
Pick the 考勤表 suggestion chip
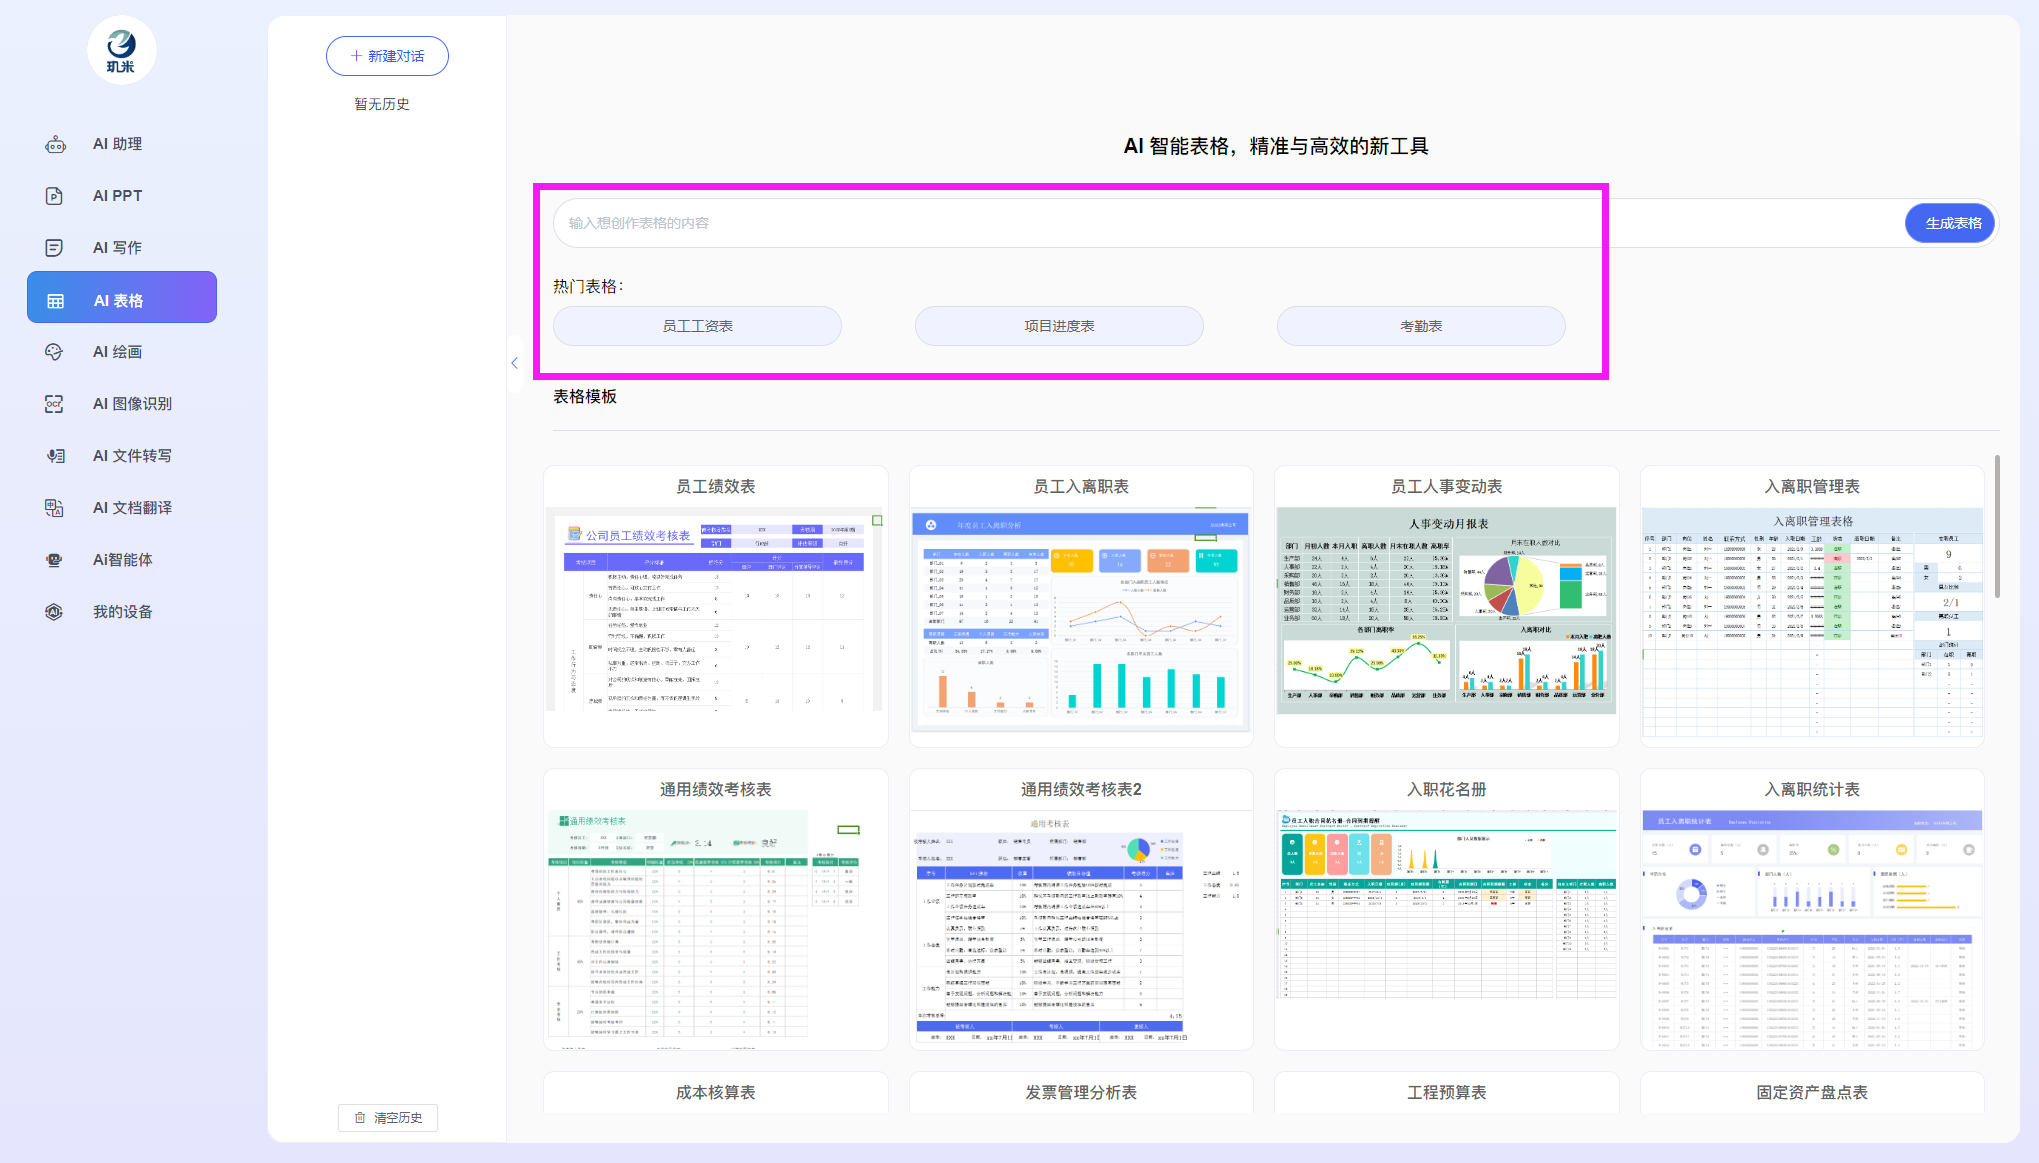point(1420,326)
